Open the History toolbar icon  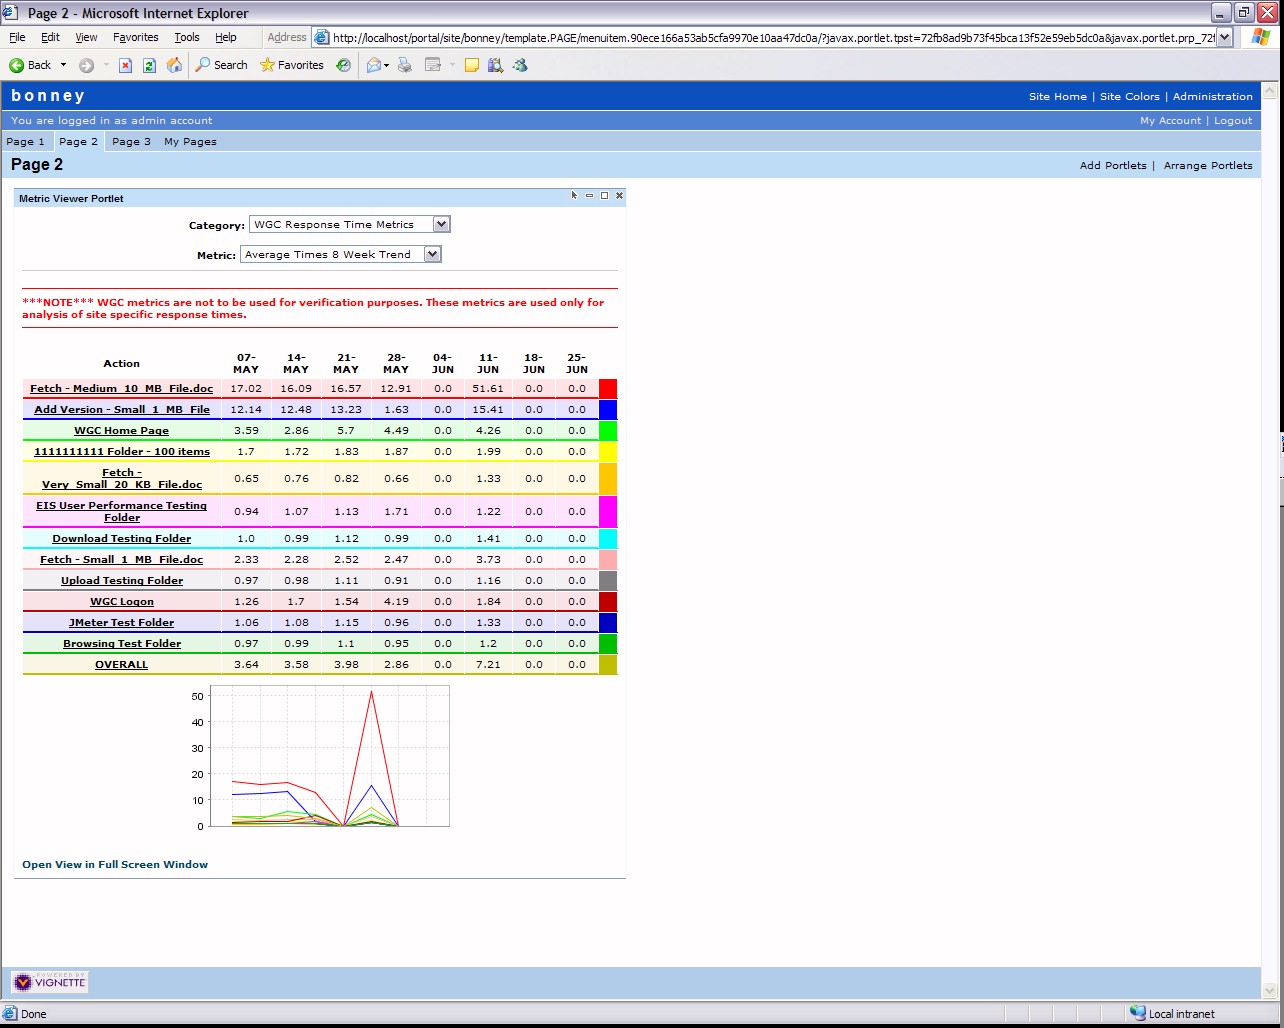point(343,65)
